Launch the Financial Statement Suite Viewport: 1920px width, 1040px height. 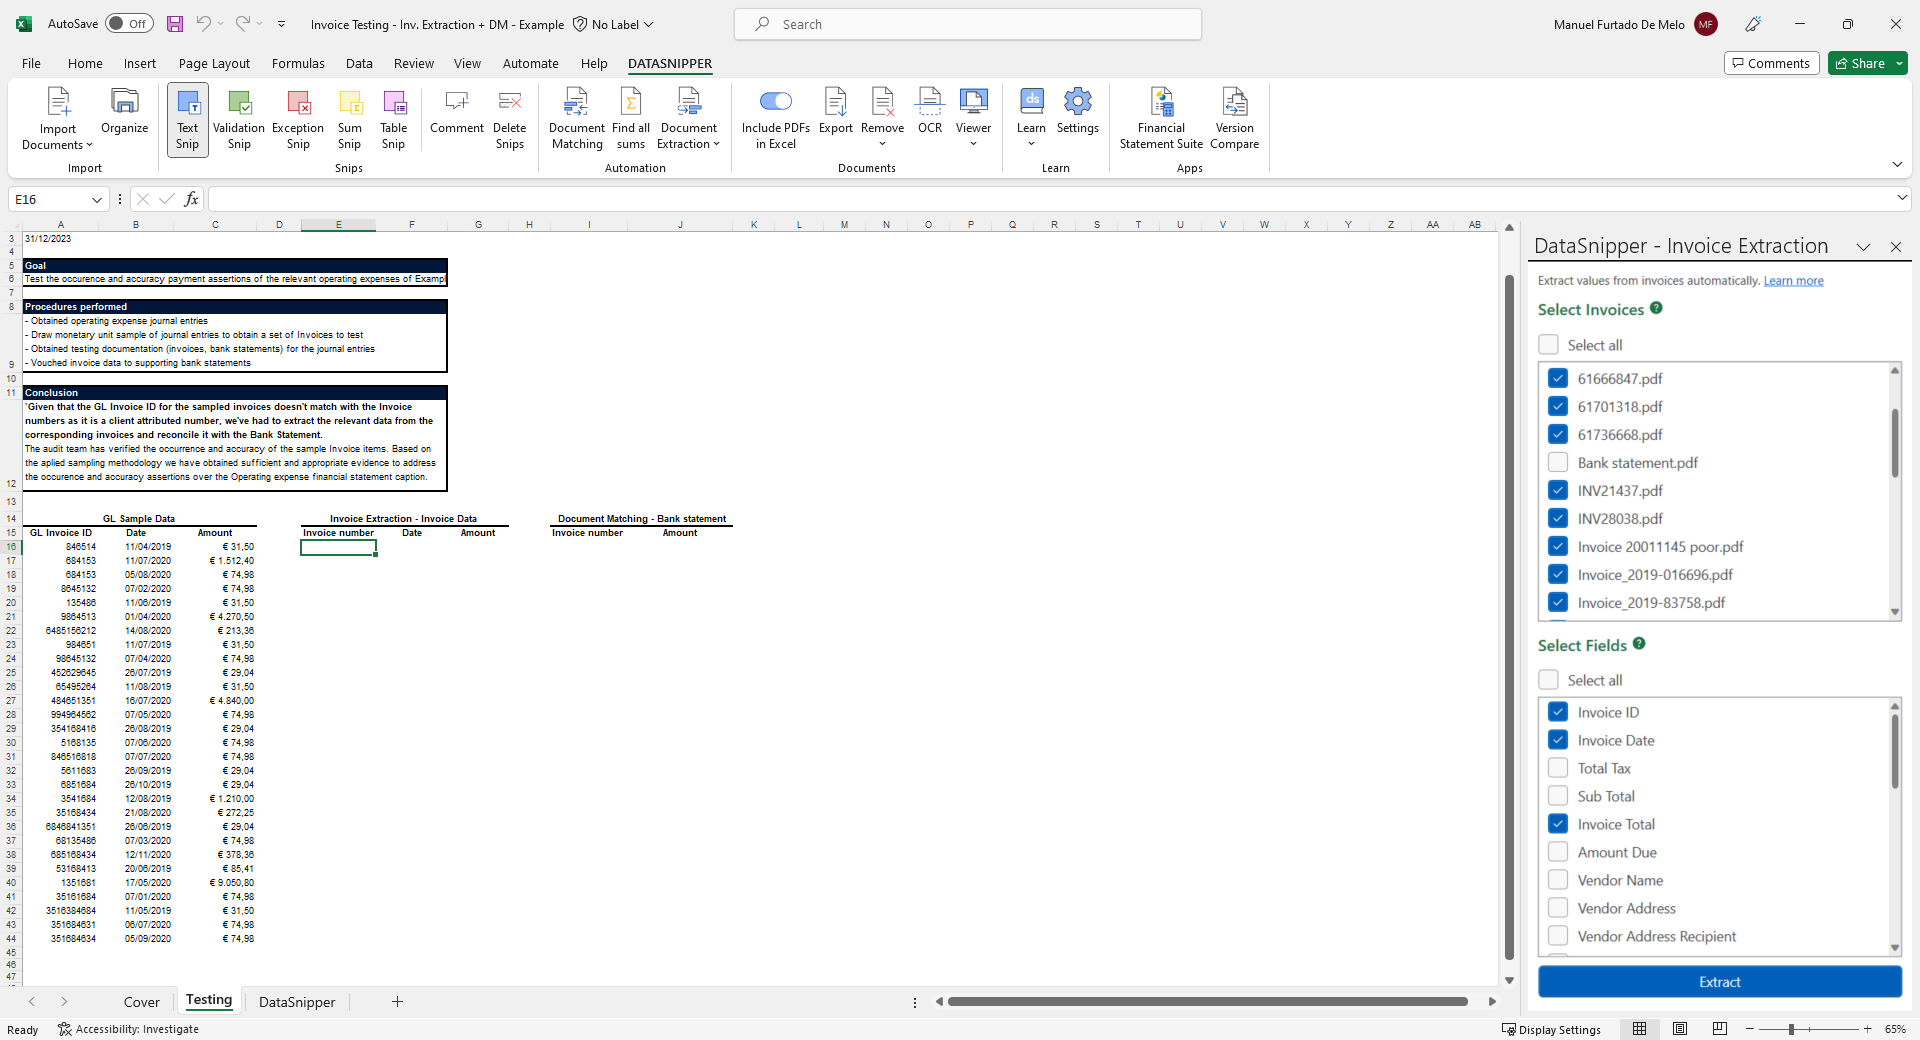coord(1160,115)
